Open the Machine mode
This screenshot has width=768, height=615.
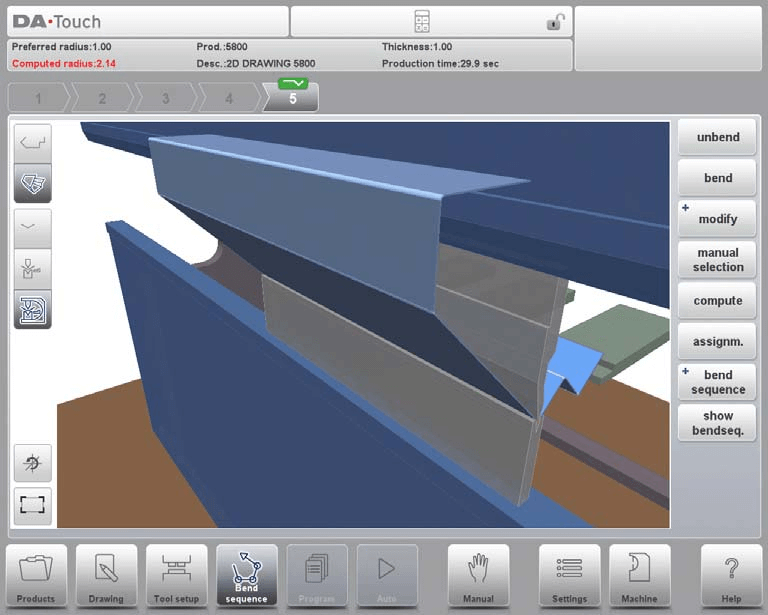tap(640, 576)
